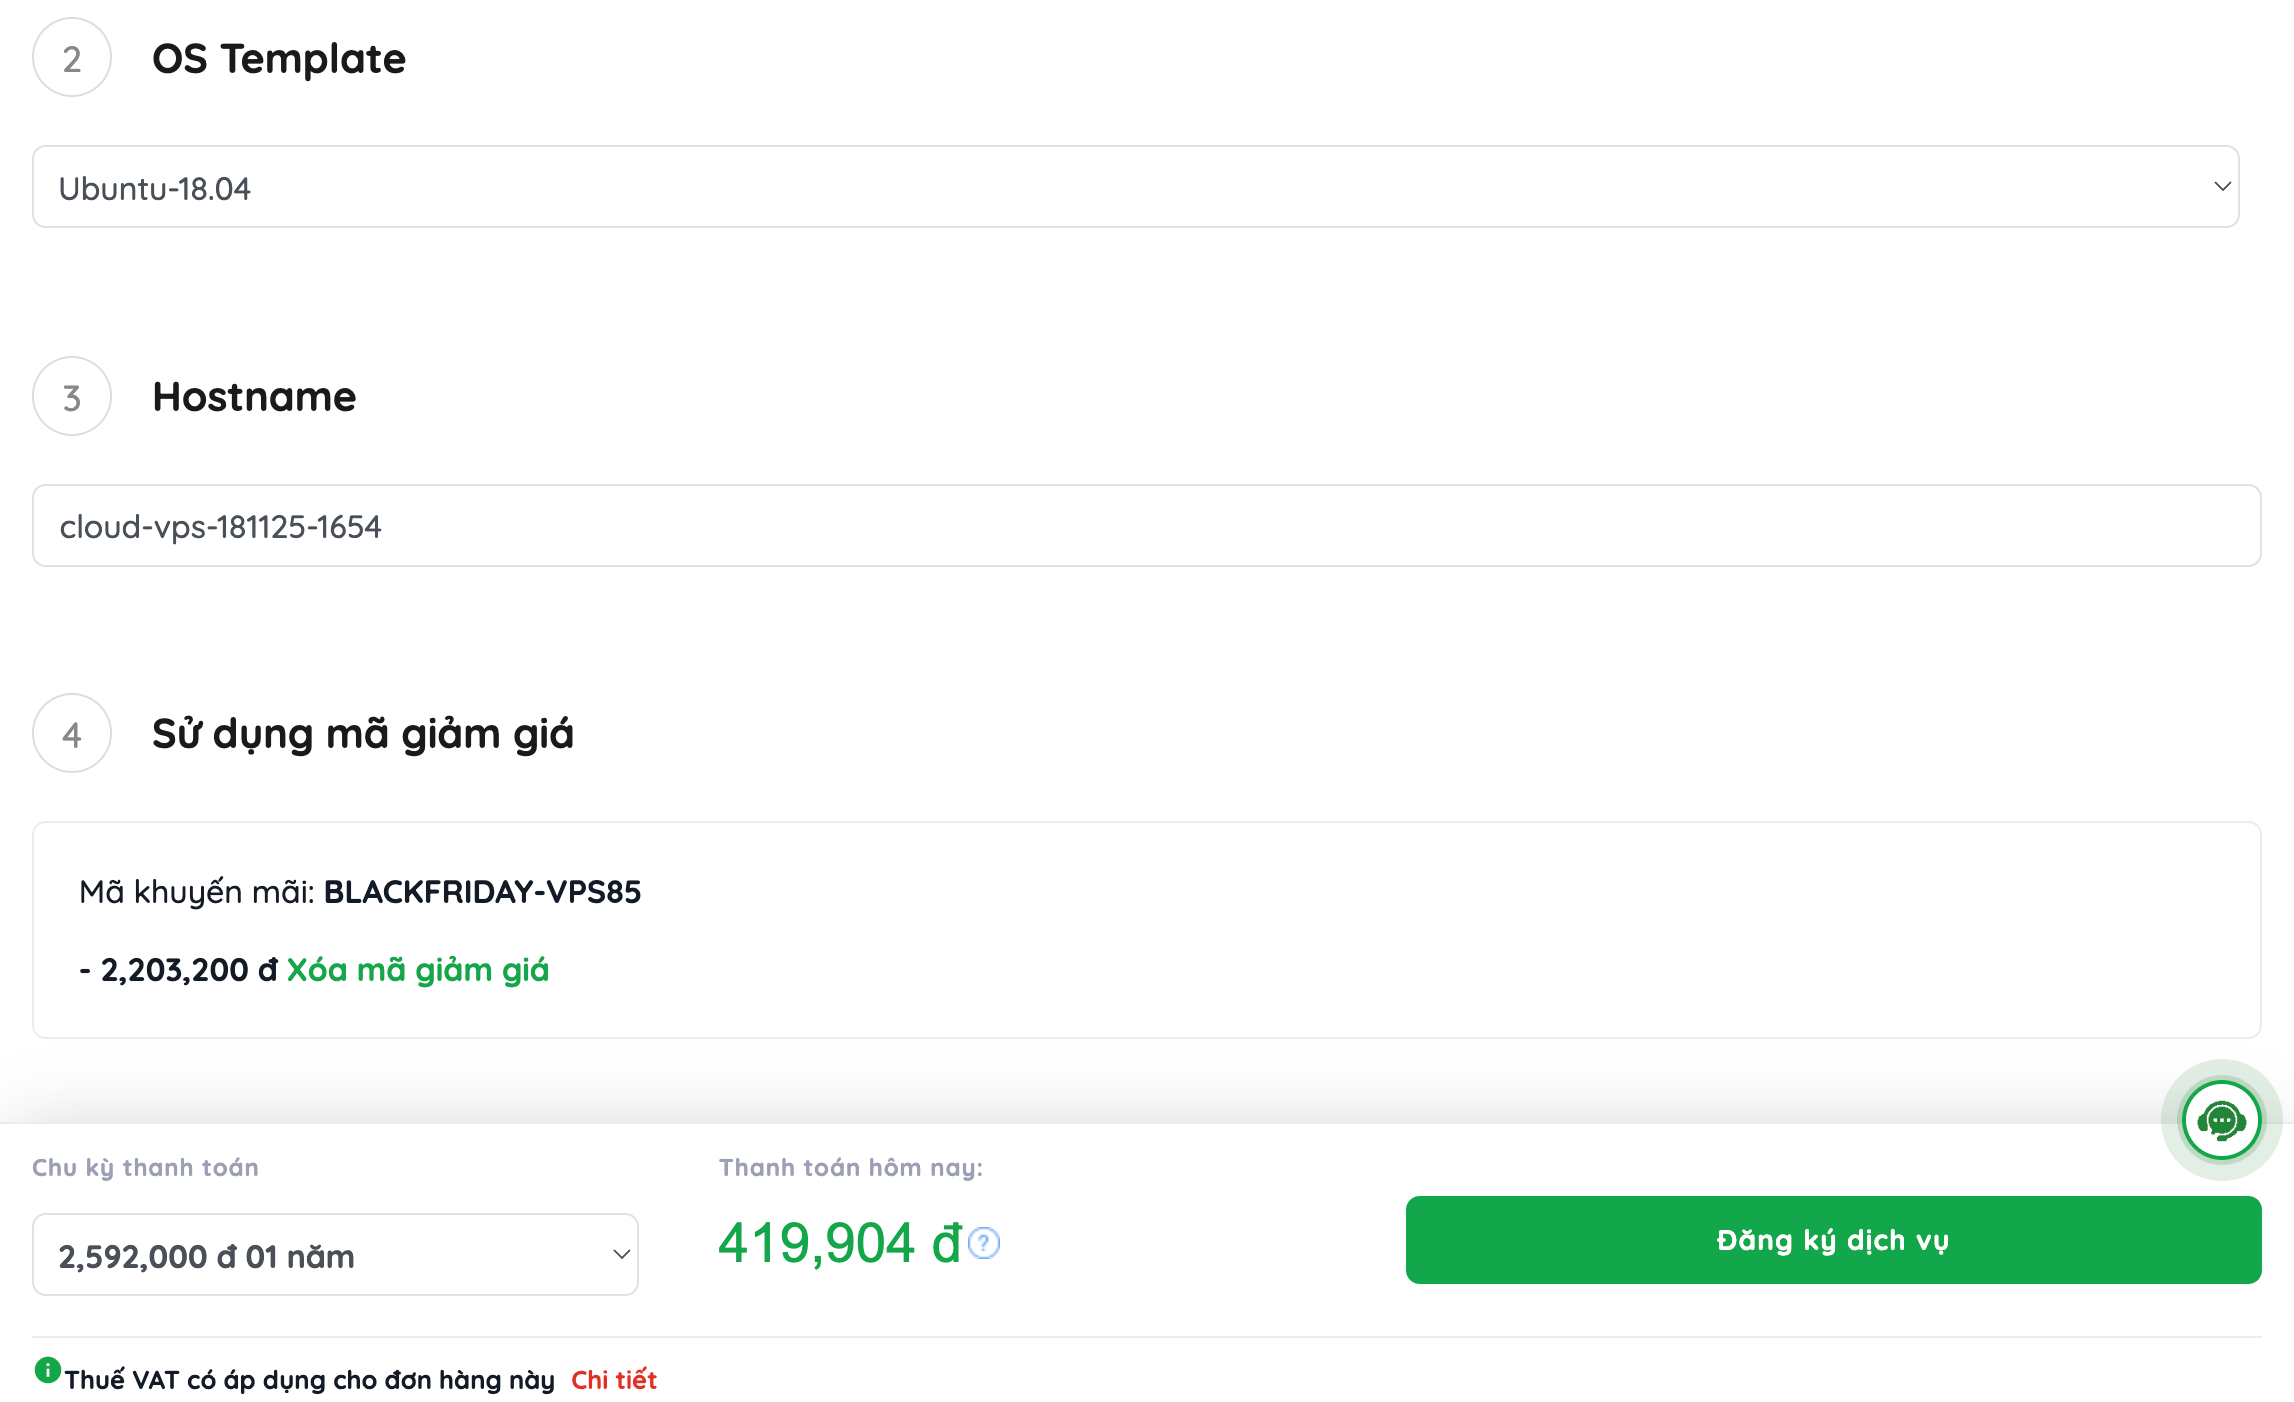Click the 419,904 đ total price
The width and height of the screenshot is (2294, 1402).
pos(839,1243)
